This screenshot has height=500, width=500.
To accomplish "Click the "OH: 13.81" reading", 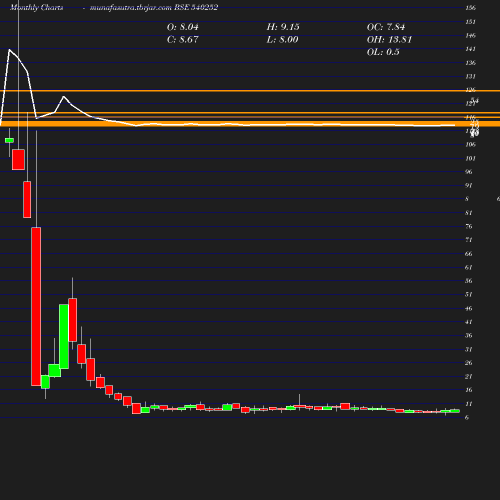I will point(389,40).
